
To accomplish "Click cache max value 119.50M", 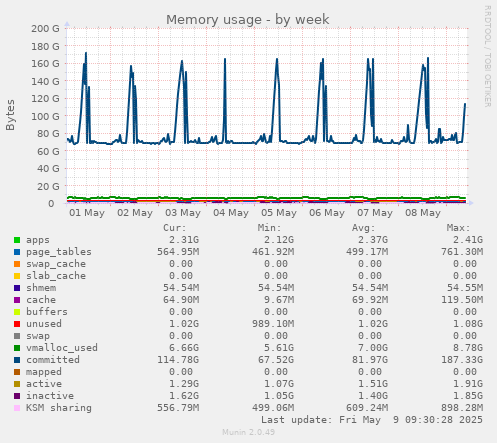I will tap(462, 300).
